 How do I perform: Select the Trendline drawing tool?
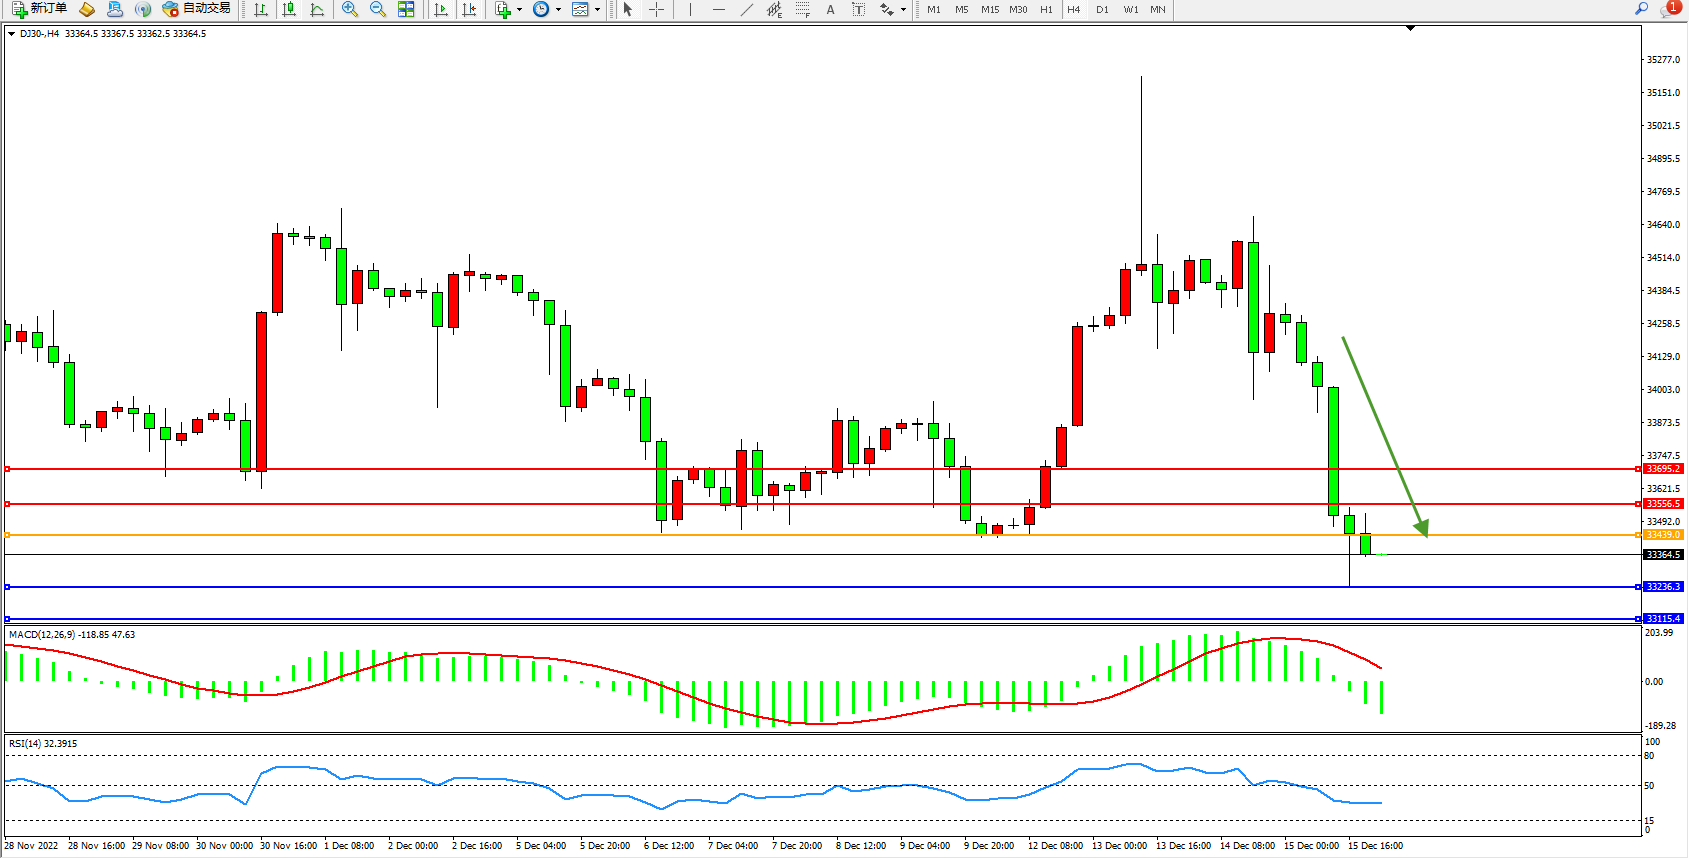coord(746,9)
